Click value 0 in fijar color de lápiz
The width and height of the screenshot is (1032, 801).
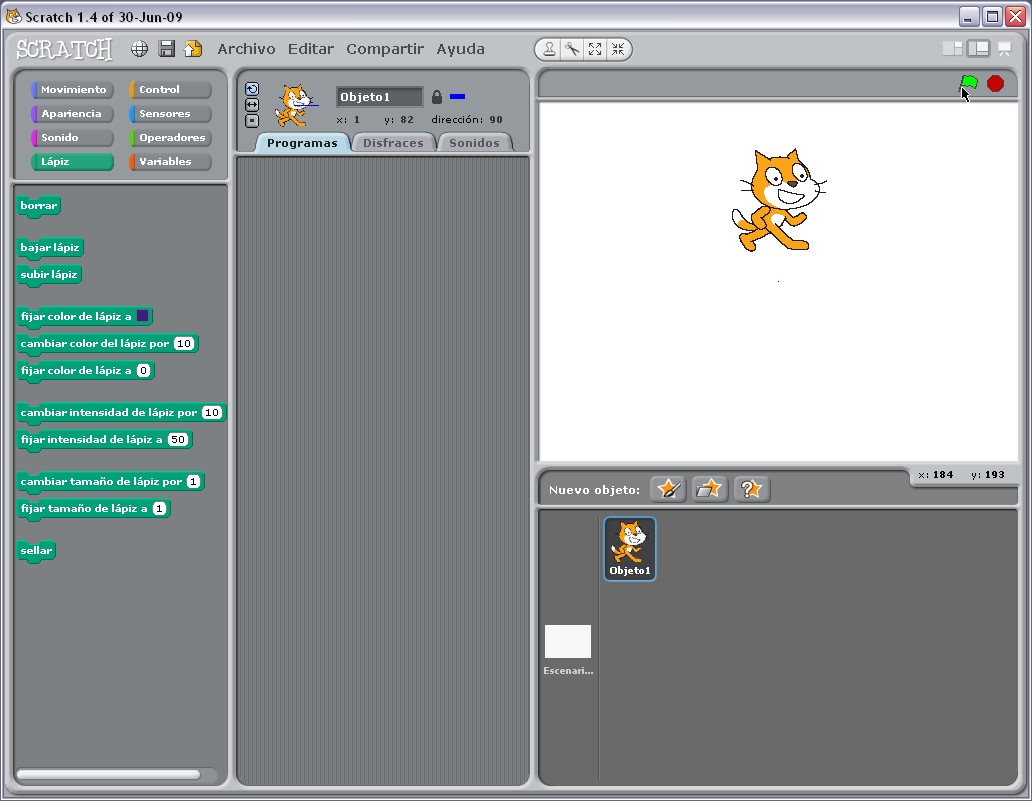(x=143, y=371)
